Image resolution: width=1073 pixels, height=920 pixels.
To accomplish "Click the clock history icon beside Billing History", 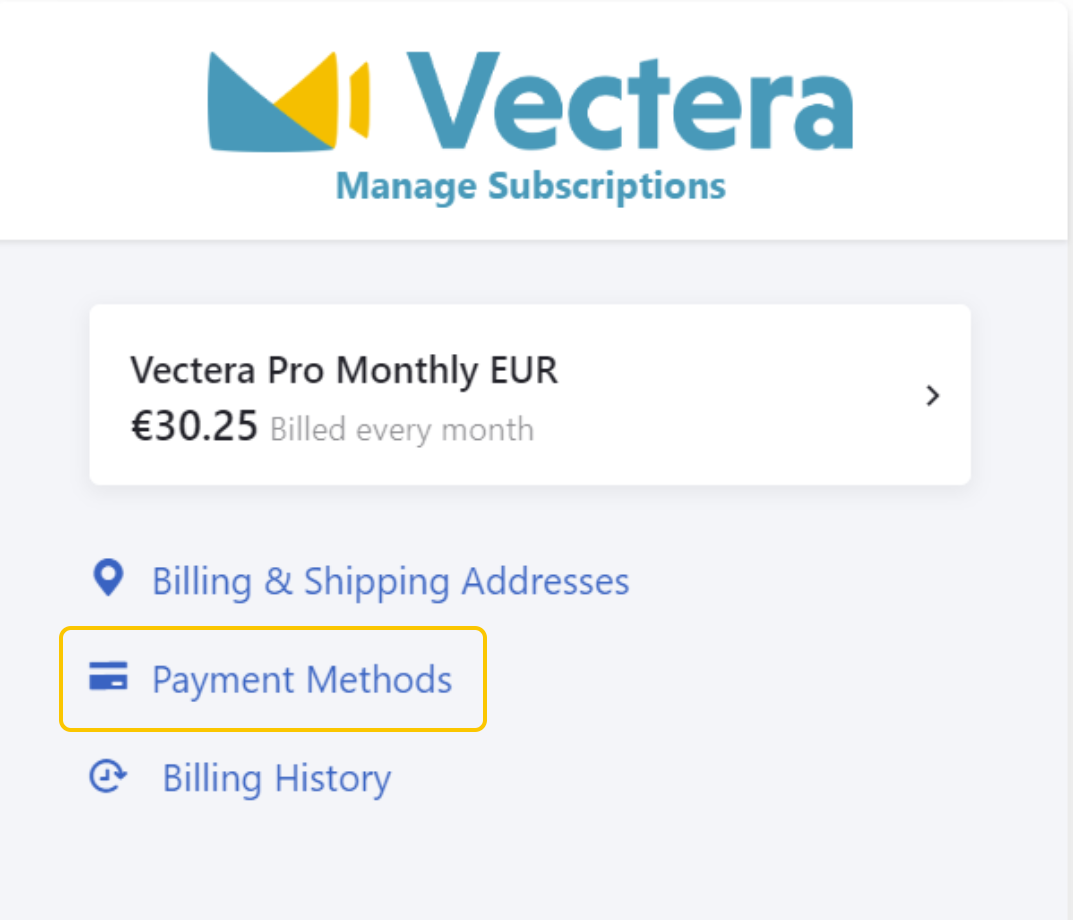I will 108,776.
